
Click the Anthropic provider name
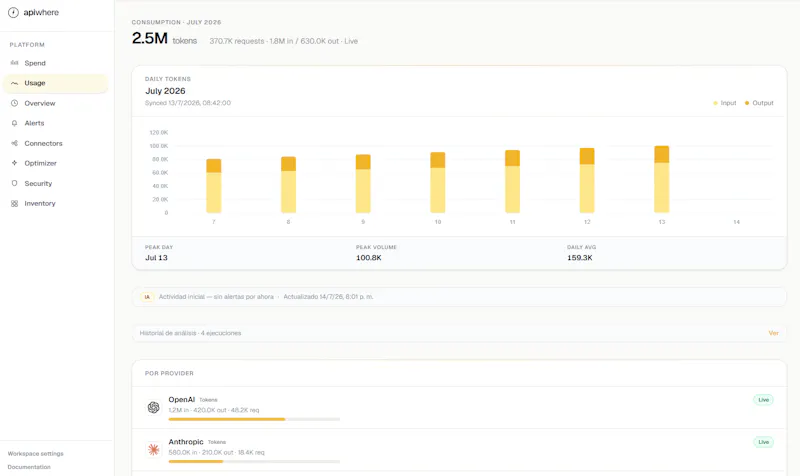[186, 442]
